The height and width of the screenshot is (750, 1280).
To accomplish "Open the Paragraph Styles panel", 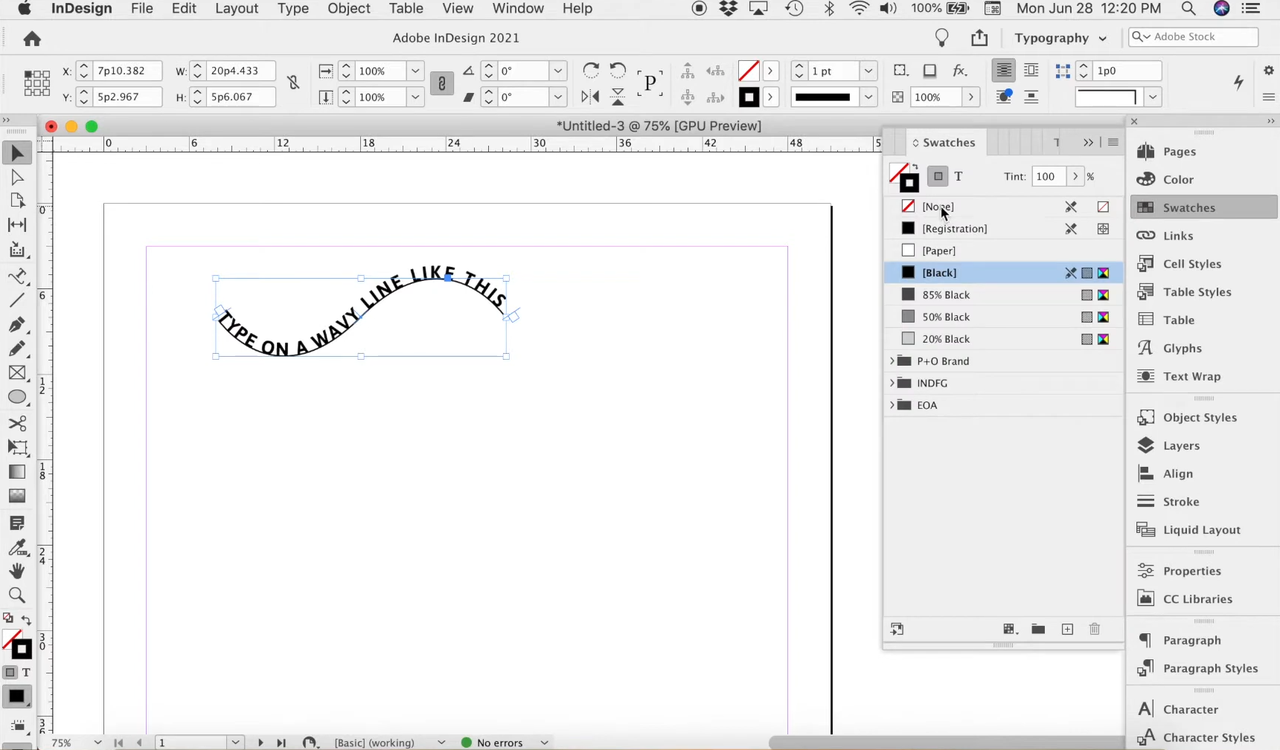I will (1209, 668).
